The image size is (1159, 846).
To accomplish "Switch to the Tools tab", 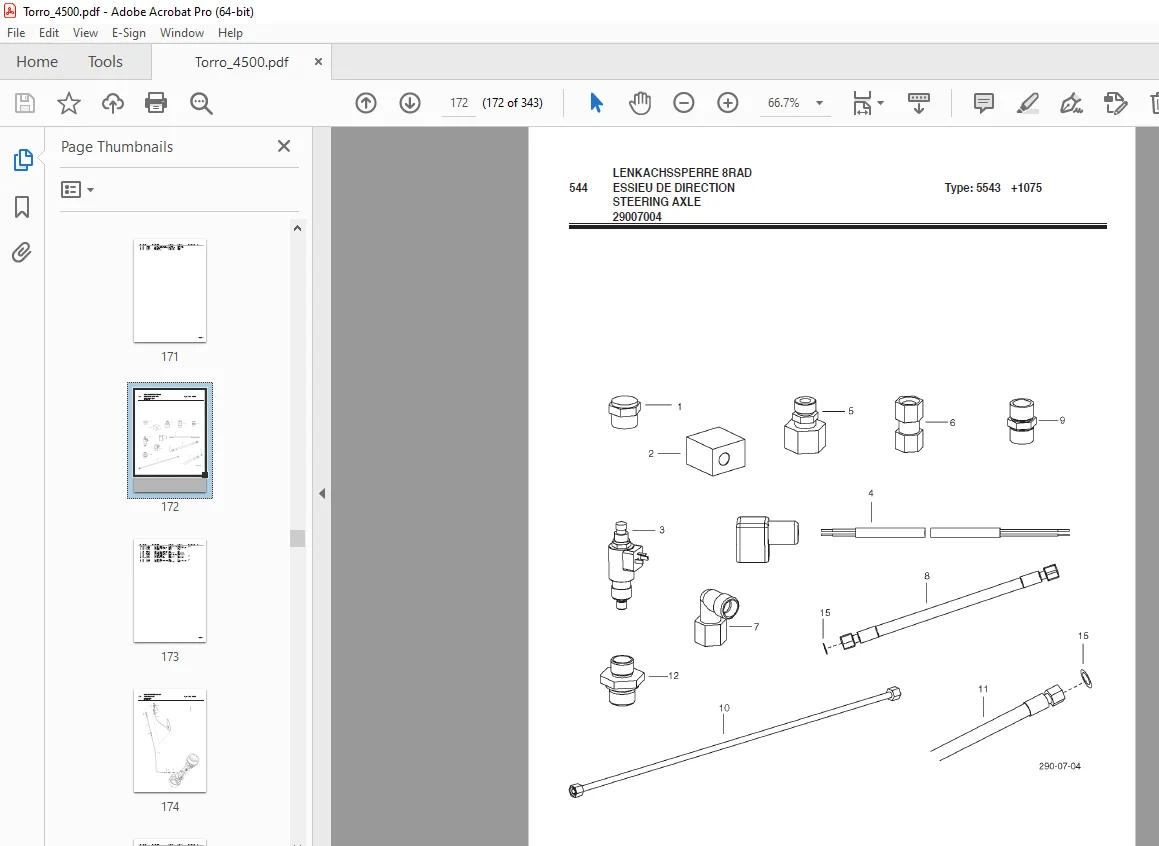I will pos(105,62).
